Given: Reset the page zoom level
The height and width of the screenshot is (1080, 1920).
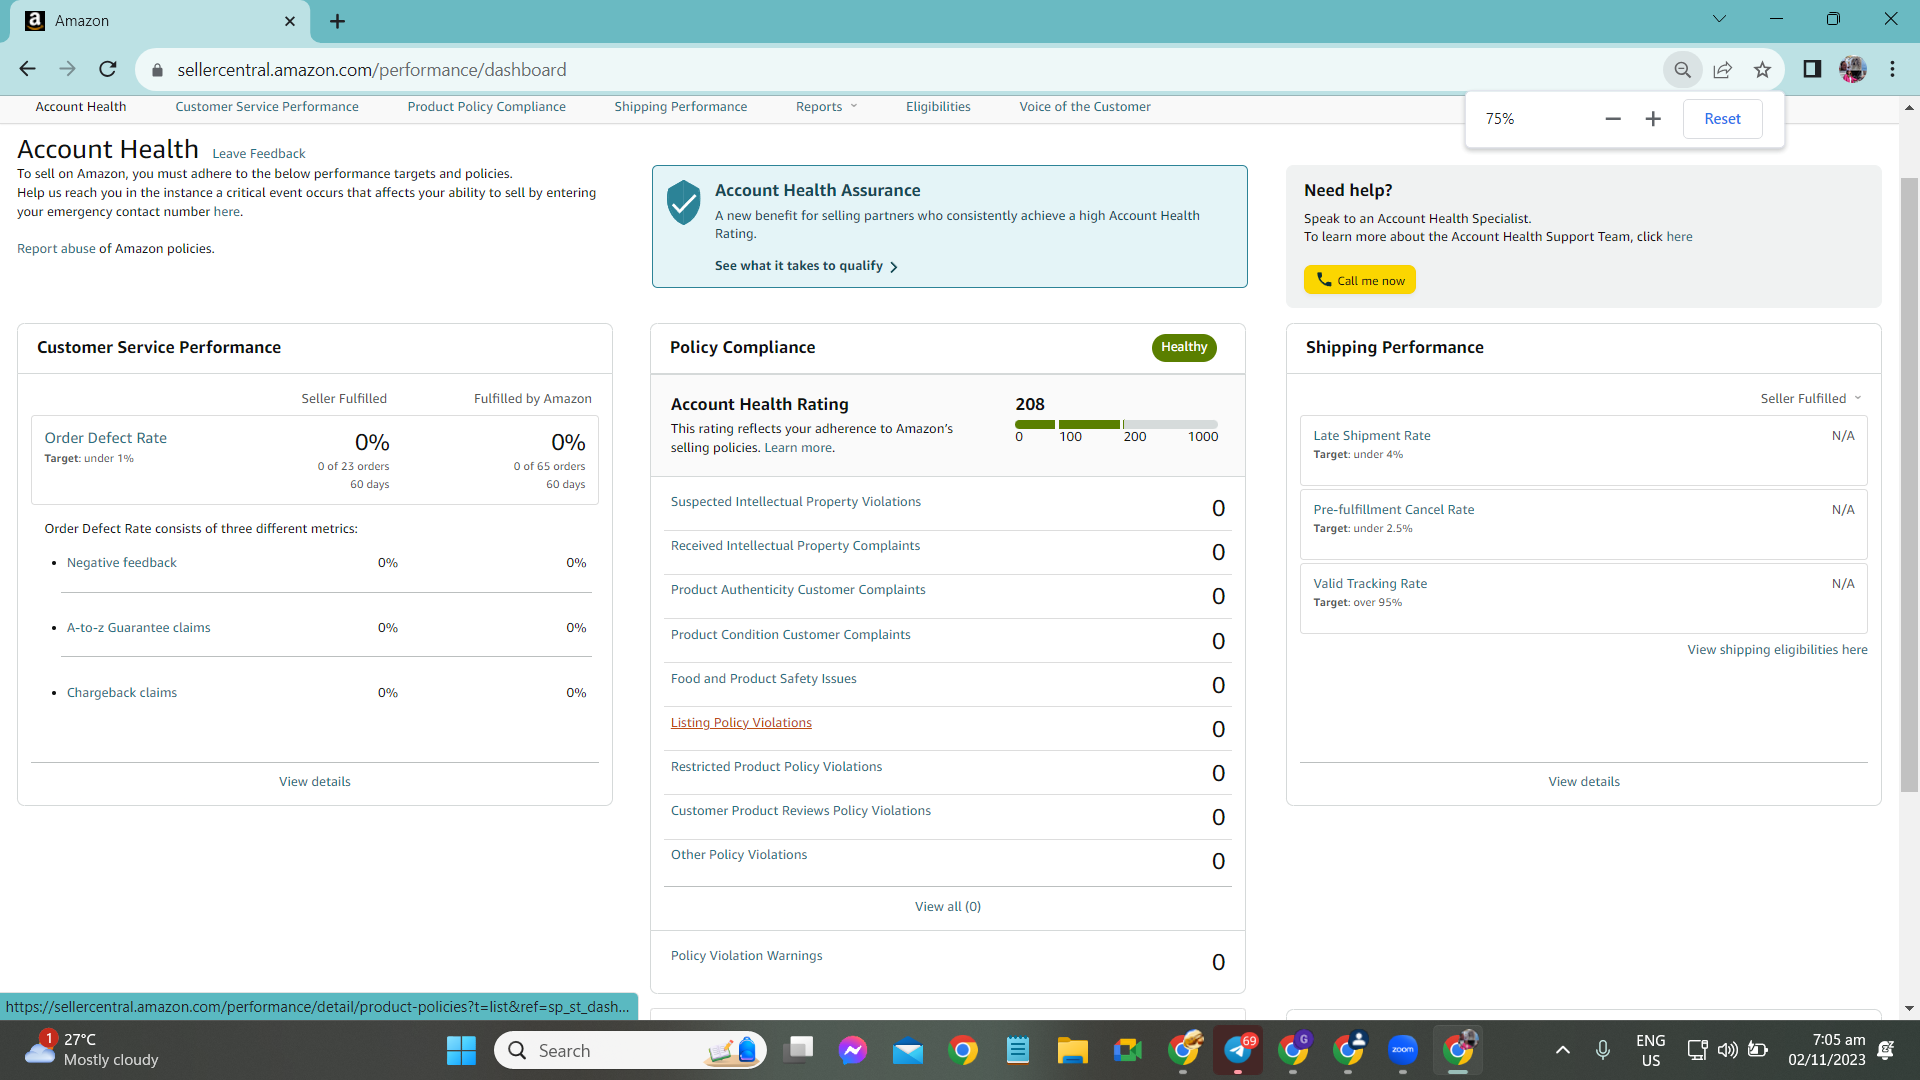Looking at the screenshot, I should point(1722,119).
